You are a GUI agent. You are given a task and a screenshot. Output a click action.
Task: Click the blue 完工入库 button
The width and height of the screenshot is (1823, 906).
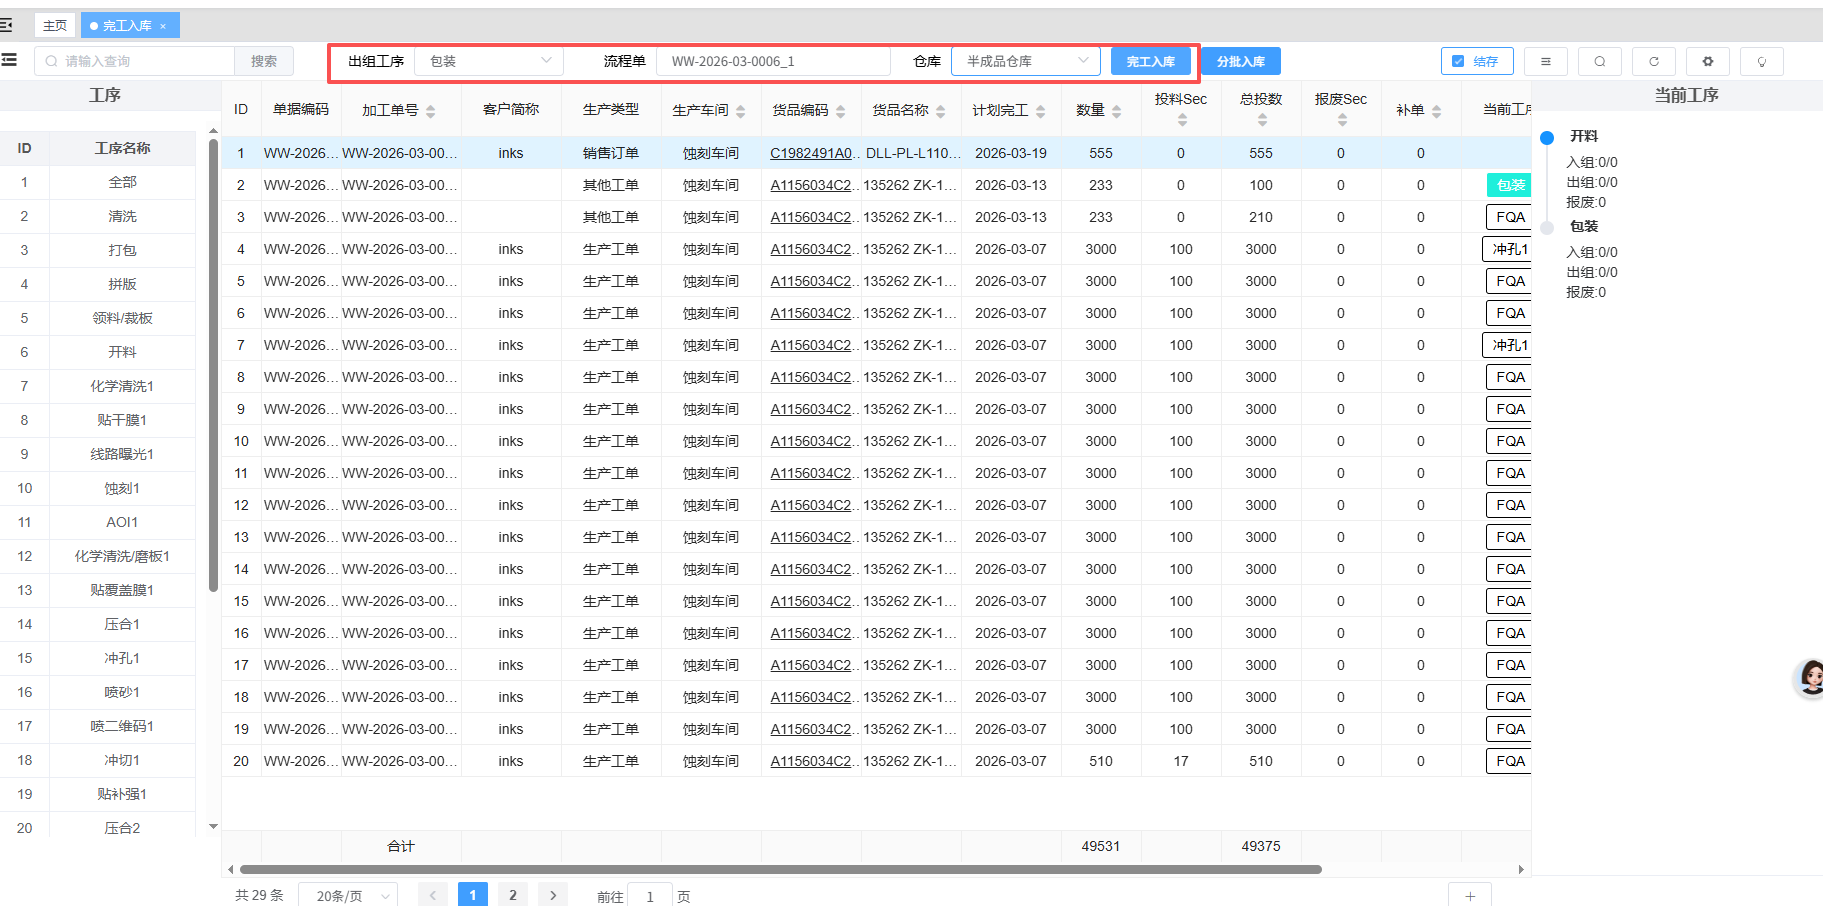coord(1150,61)
